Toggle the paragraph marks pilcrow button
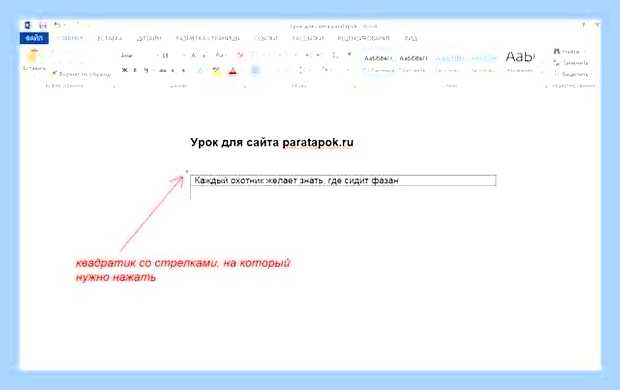The height and width of the screenshot is (390, 620). click(349, 55)
